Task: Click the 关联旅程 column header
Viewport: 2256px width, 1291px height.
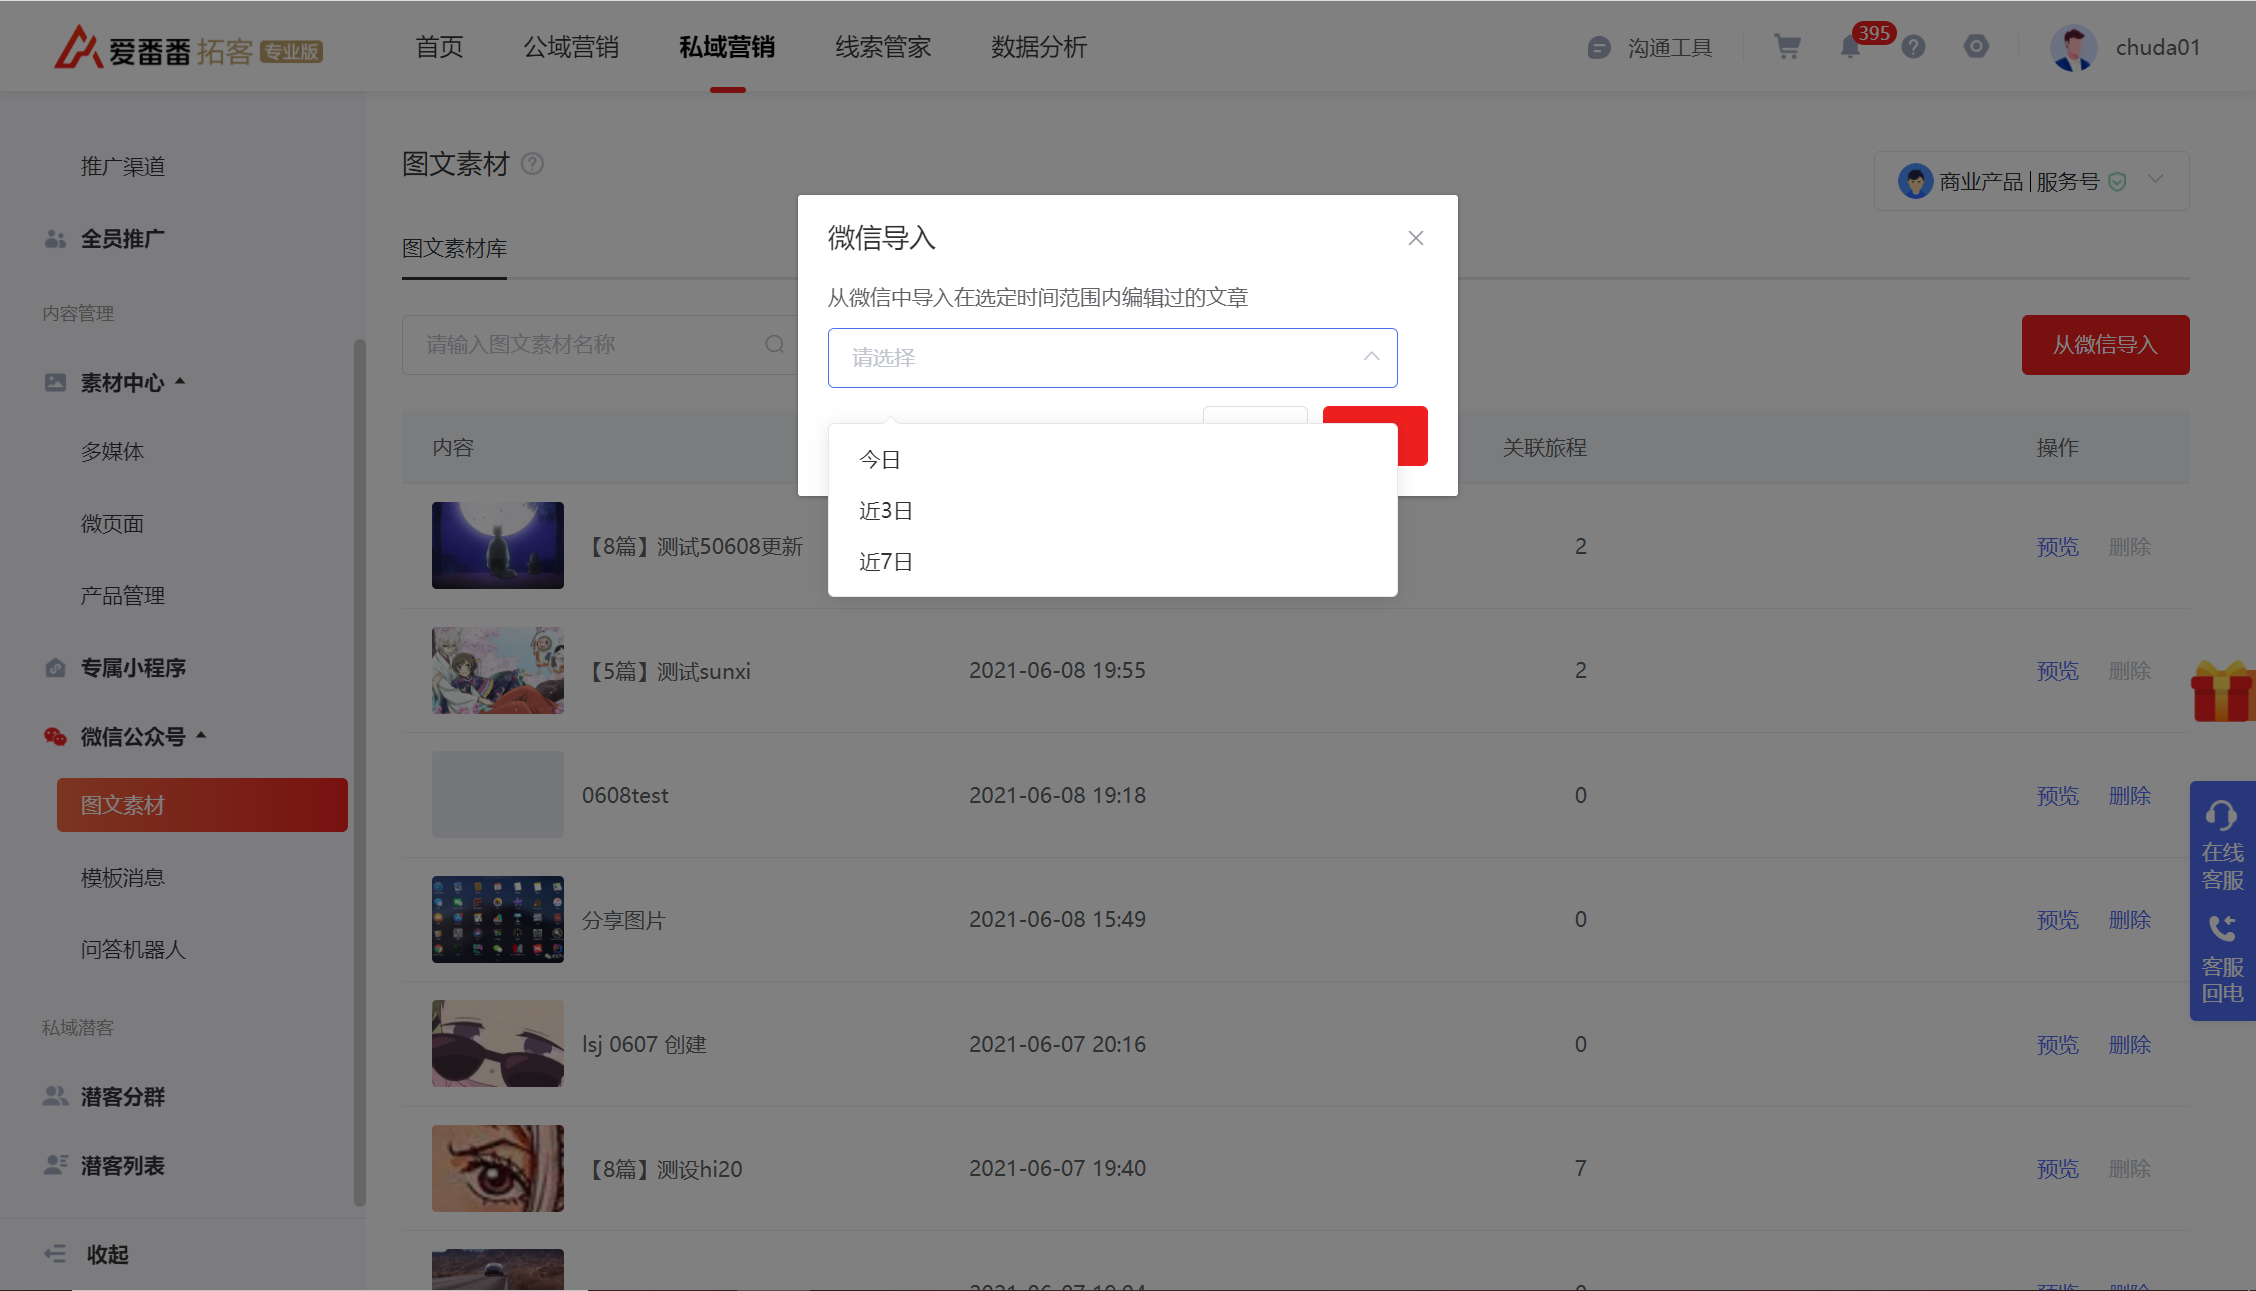Action: click(x=1545, y=448)
